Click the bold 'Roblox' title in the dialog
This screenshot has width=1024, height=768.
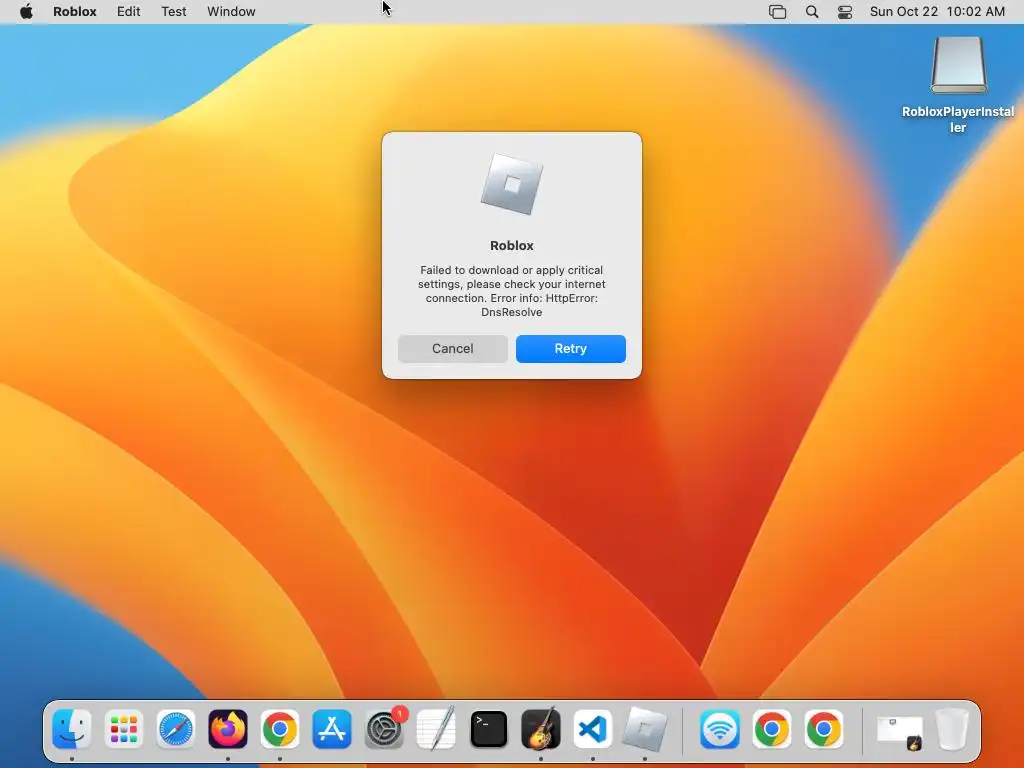512,246
